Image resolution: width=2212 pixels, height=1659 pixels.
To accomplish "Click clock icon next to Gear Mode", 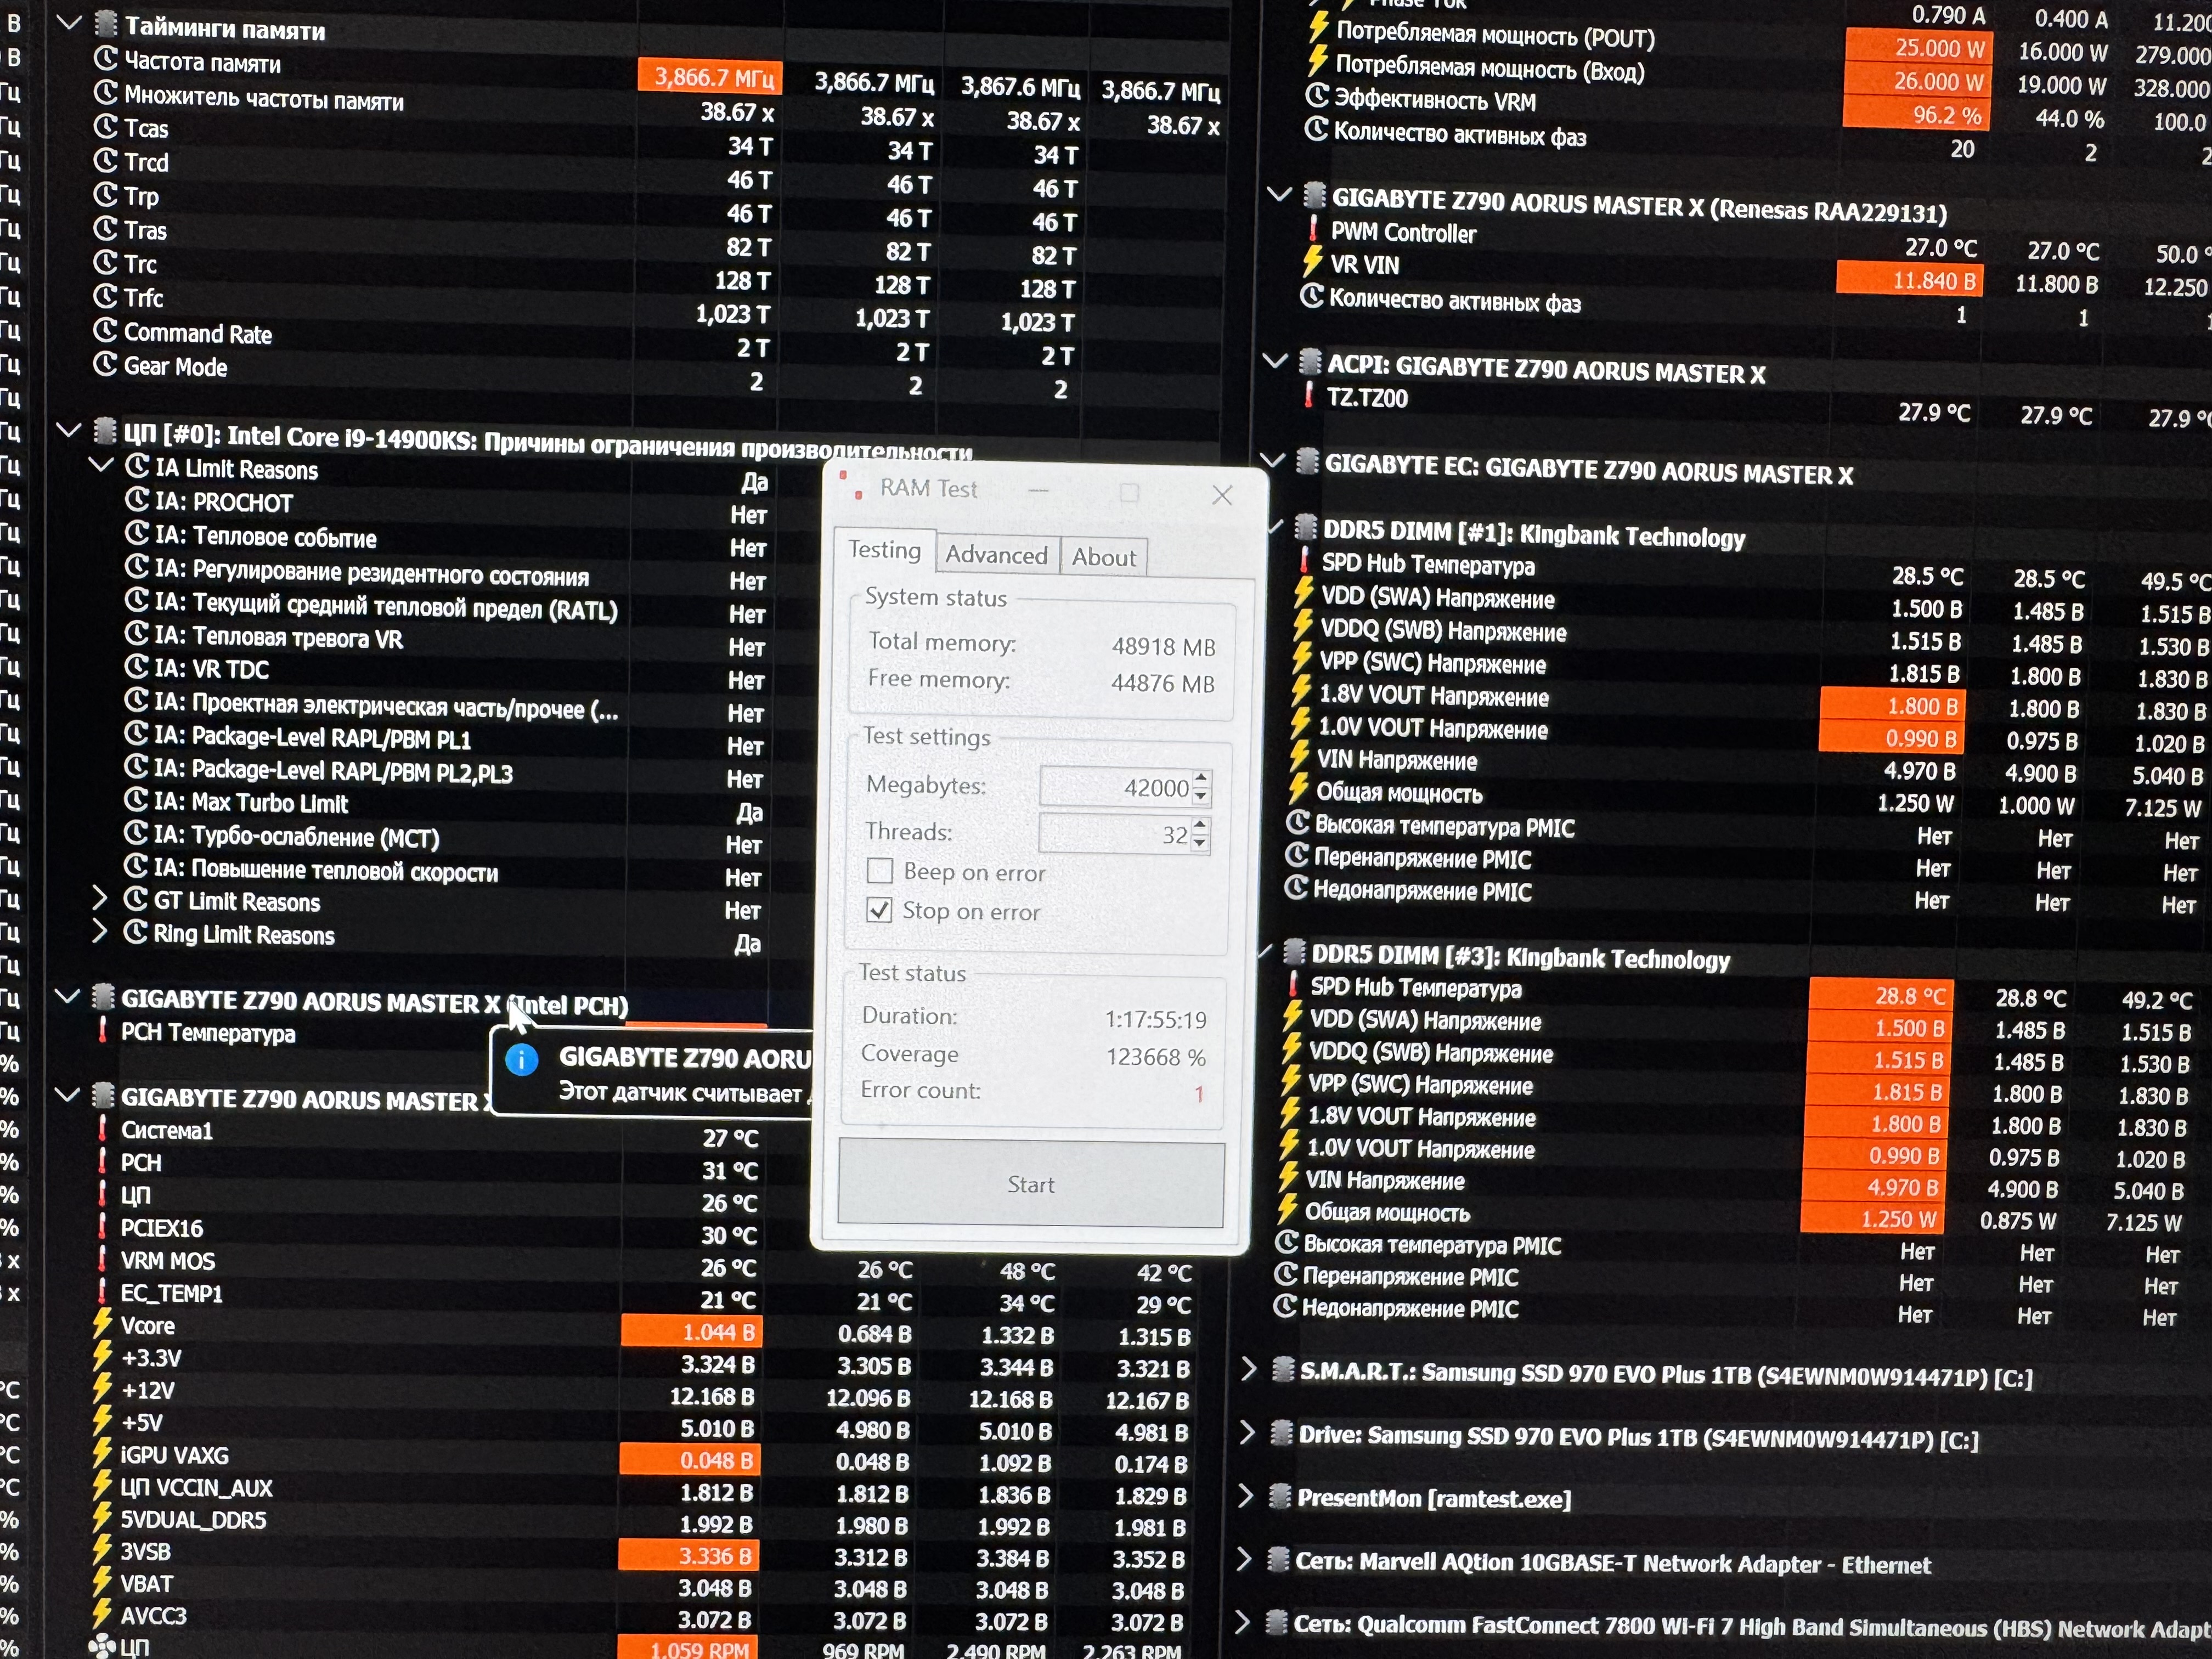I will [105, 365].
